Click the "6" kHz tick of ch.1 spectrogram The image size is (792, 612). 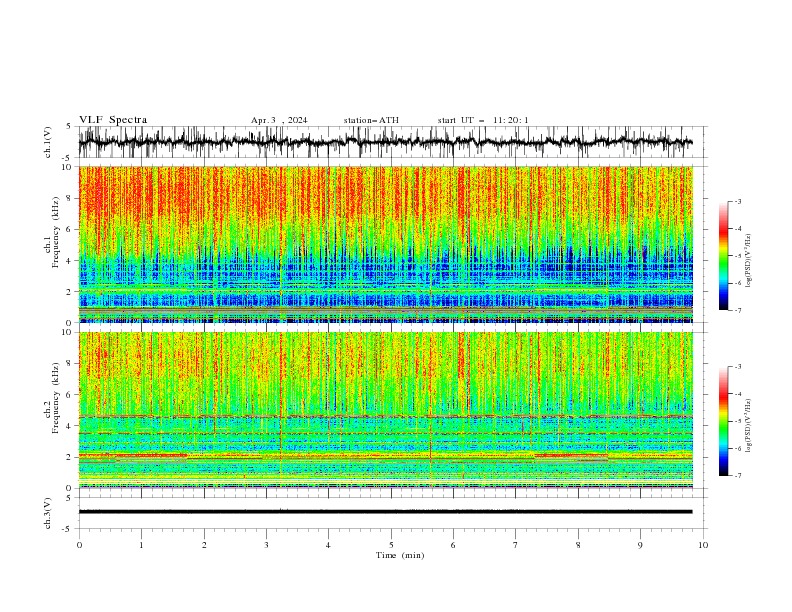71,229
